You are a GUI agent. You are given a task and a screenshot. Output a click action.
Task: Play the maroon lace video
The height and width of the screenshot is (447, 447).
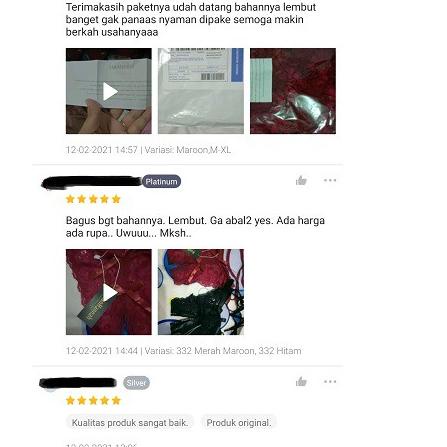click(x=109, y=292)
